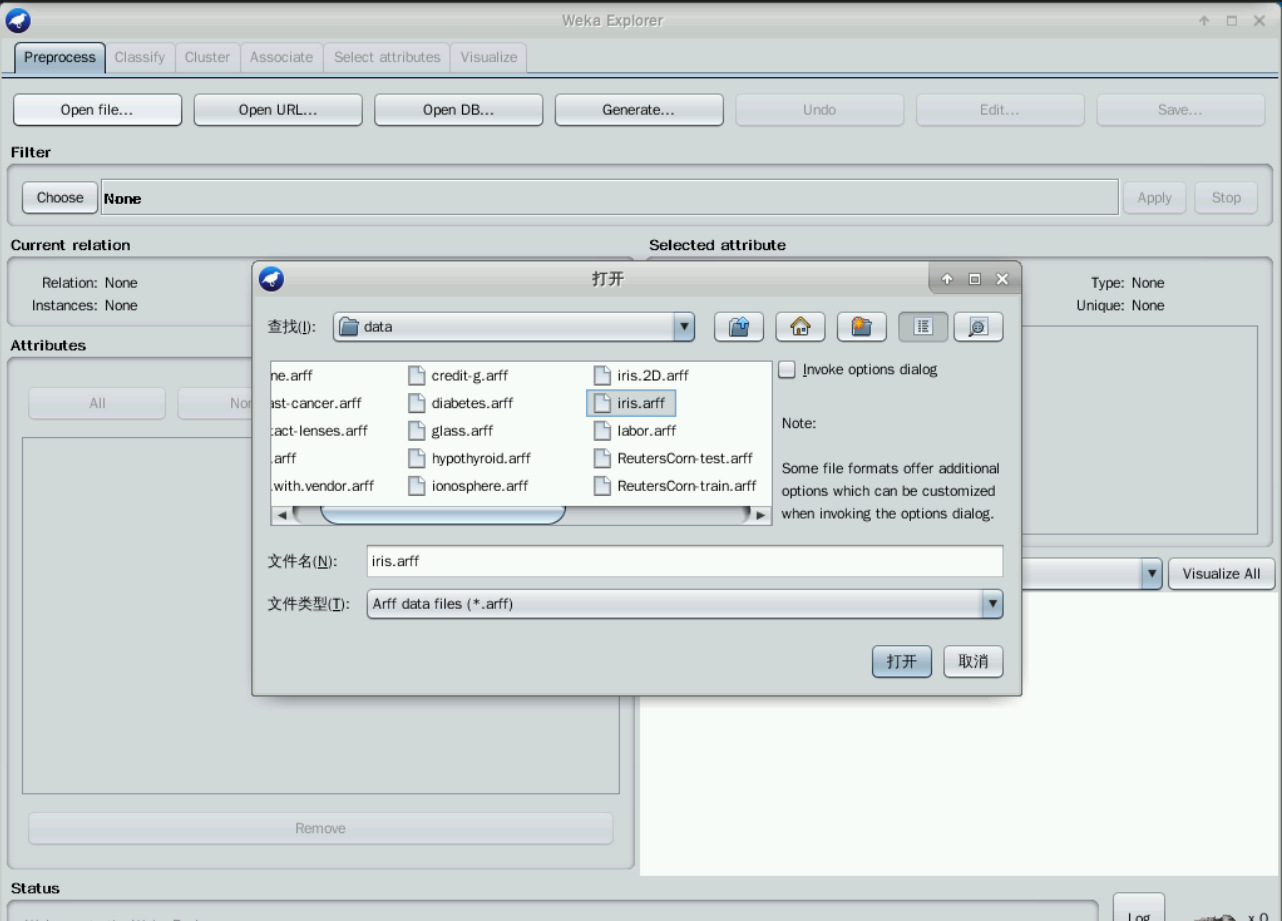1282x921 pixels.
Task: Click the file list horizontal scrollbar thumb
Action: pyautogui.click(x=442, y=515)
